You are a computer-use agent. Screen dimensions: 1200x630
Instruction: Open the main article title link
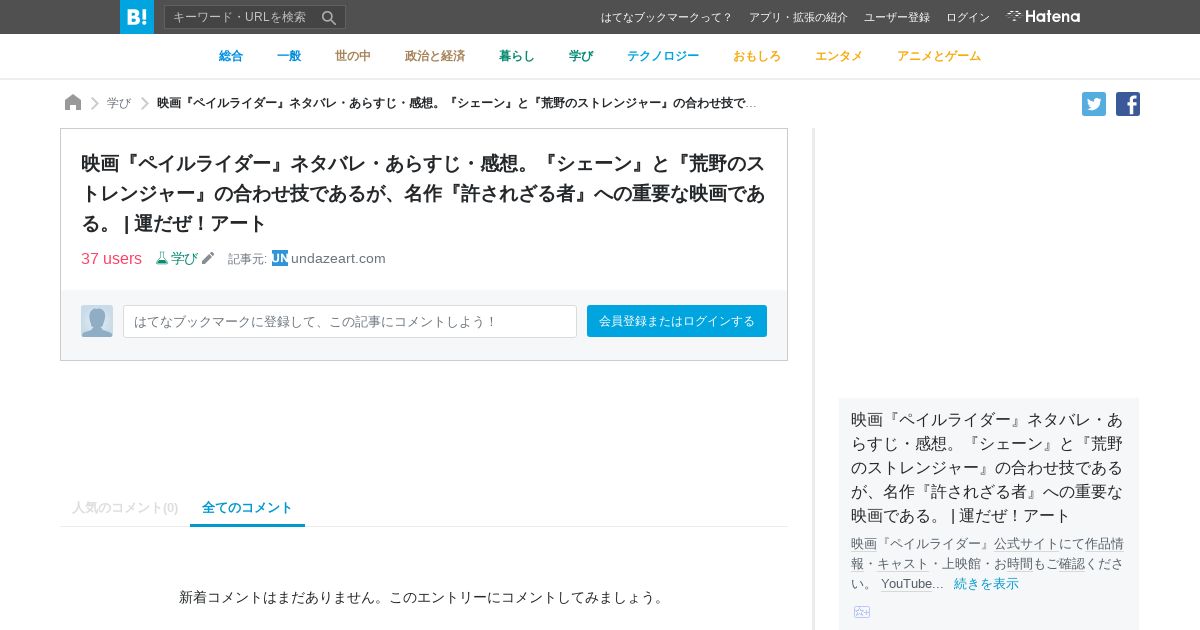tap(423, 193)
